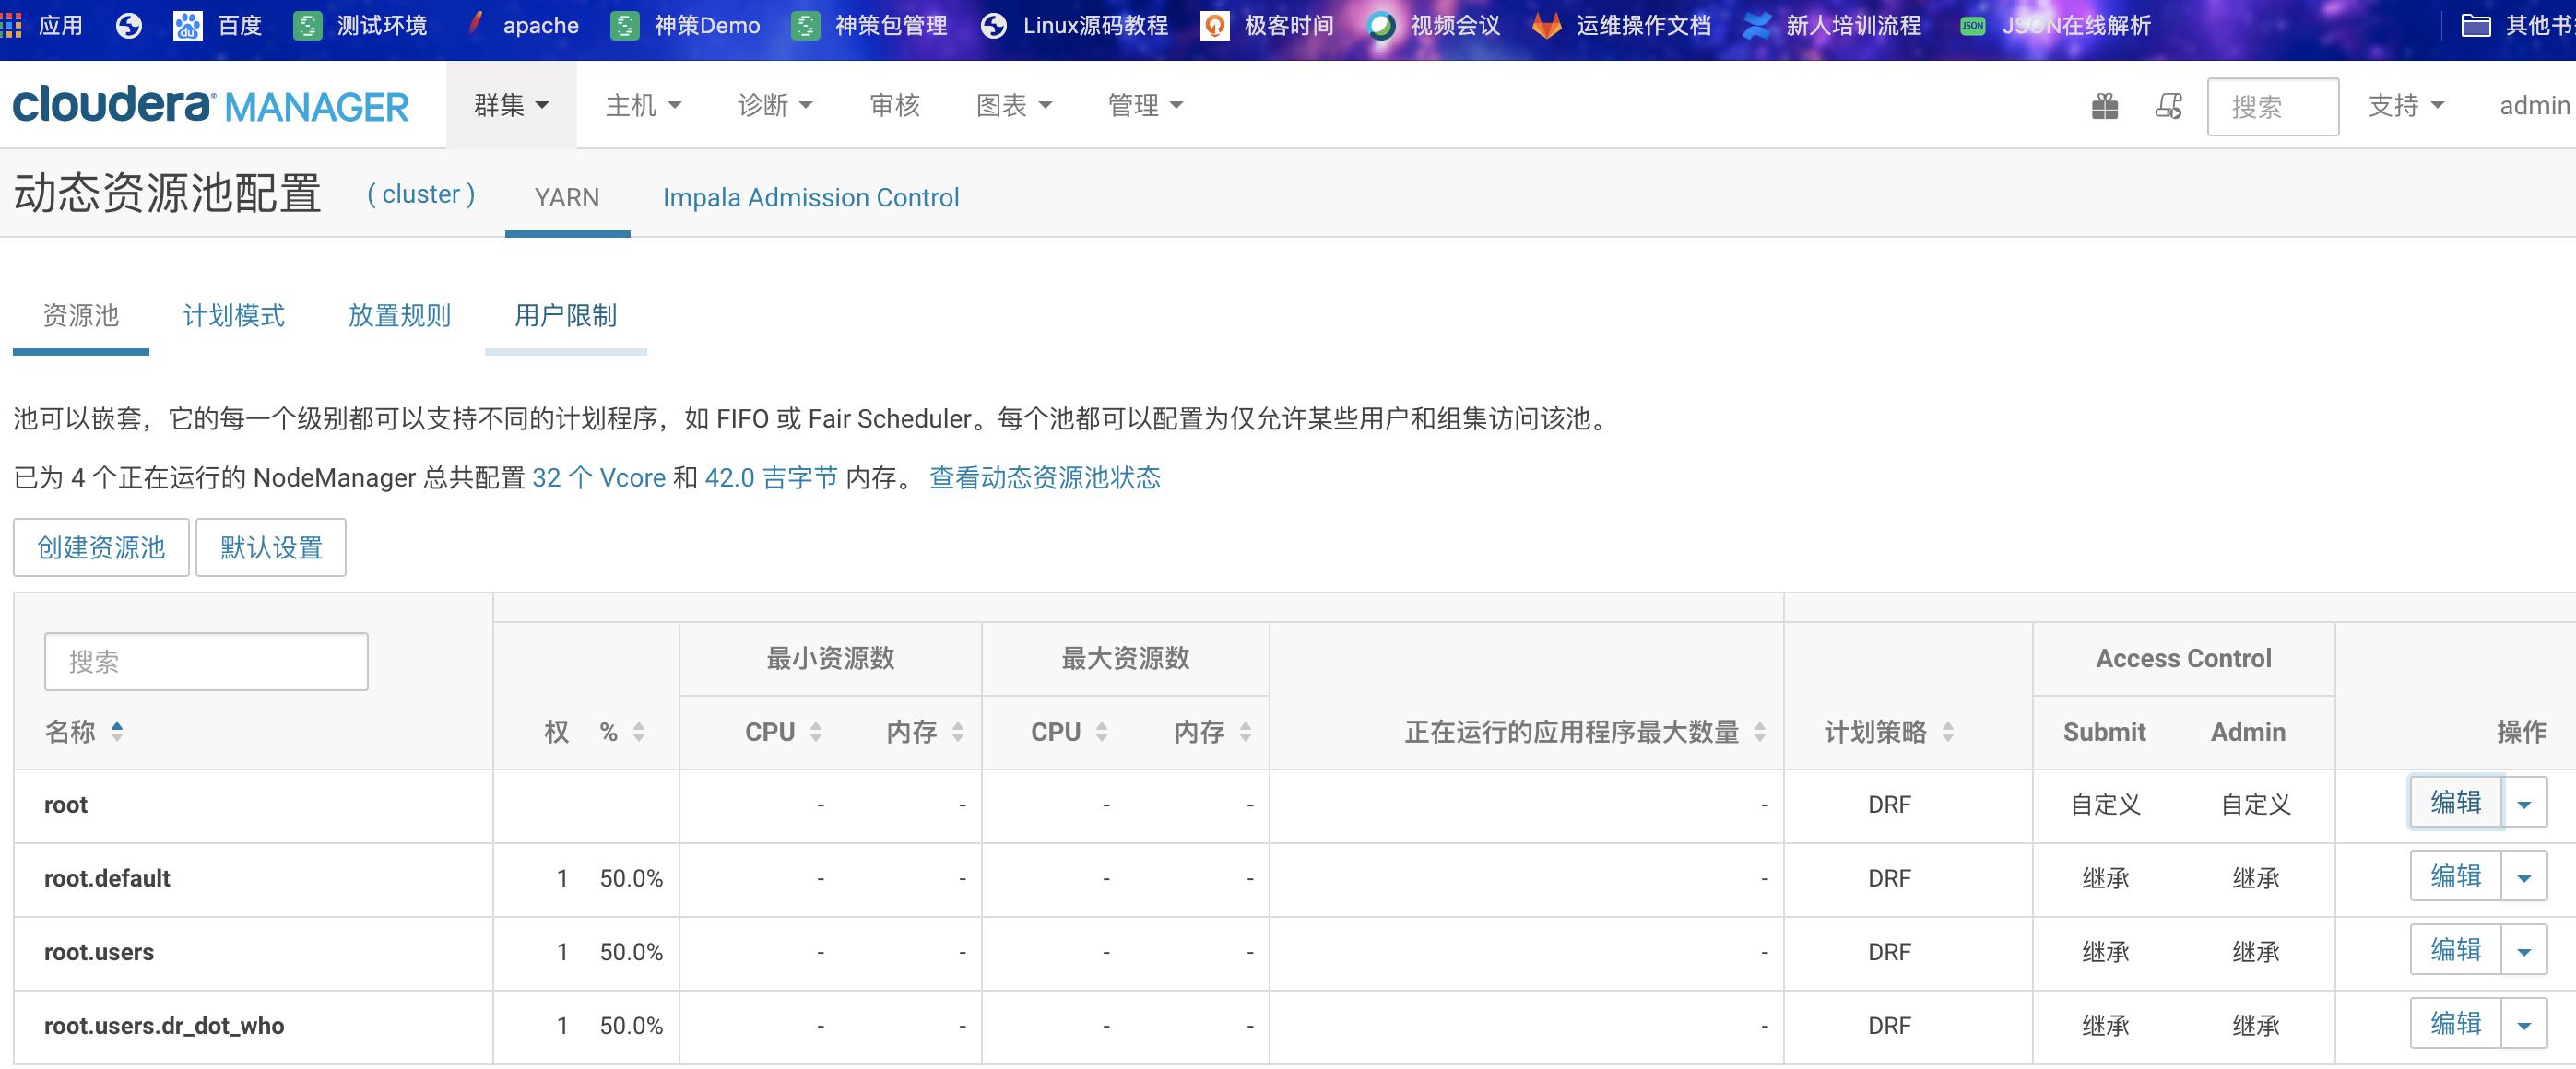Open the 群集 dropdown menu
Viewport: 2576px width, 1069px height.
click(510, 104)
